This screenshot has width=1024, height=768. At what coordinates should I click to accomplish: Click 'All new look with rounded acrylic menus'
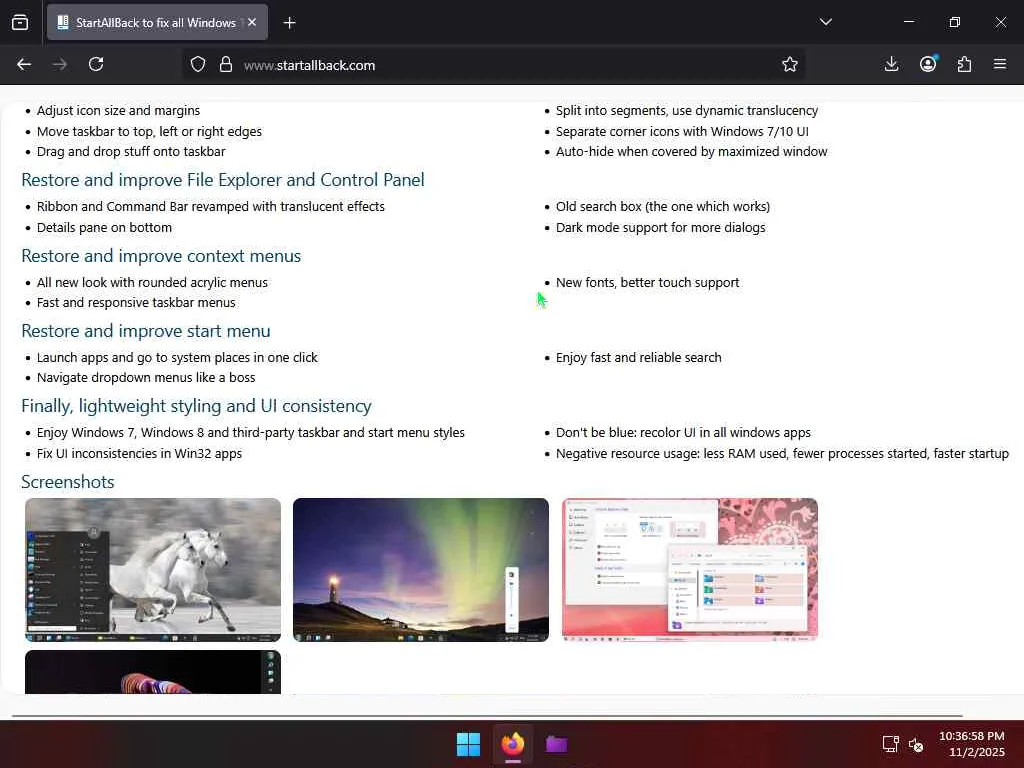[x=152, y=283]
